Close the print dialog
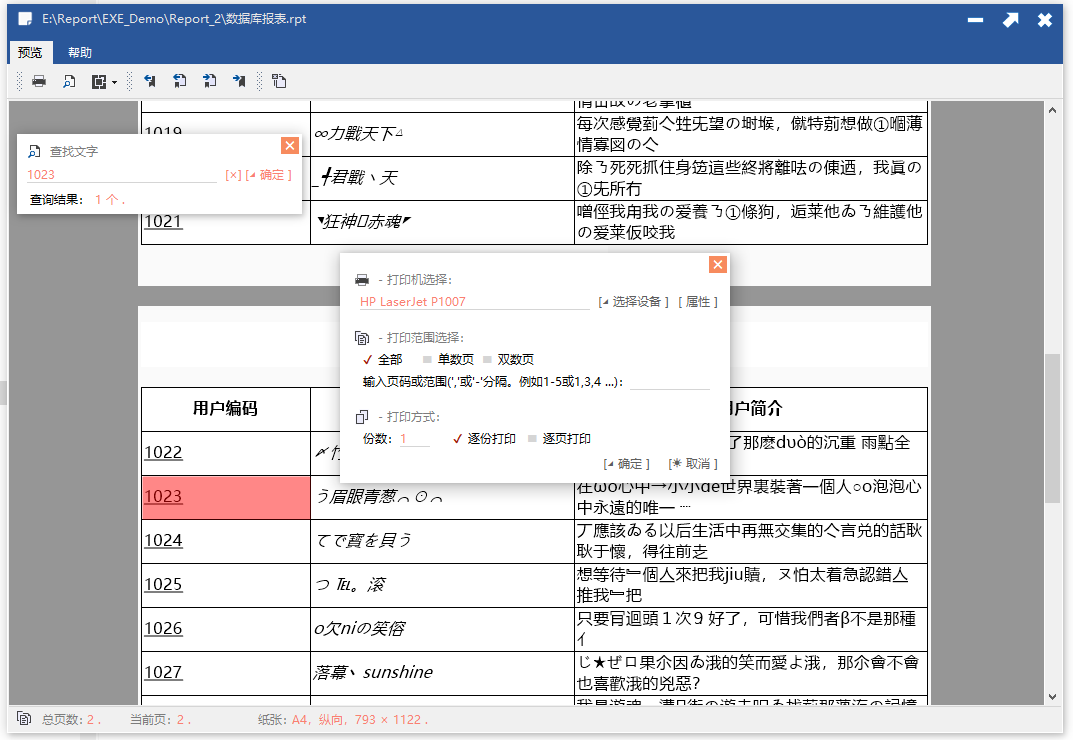 718,264
